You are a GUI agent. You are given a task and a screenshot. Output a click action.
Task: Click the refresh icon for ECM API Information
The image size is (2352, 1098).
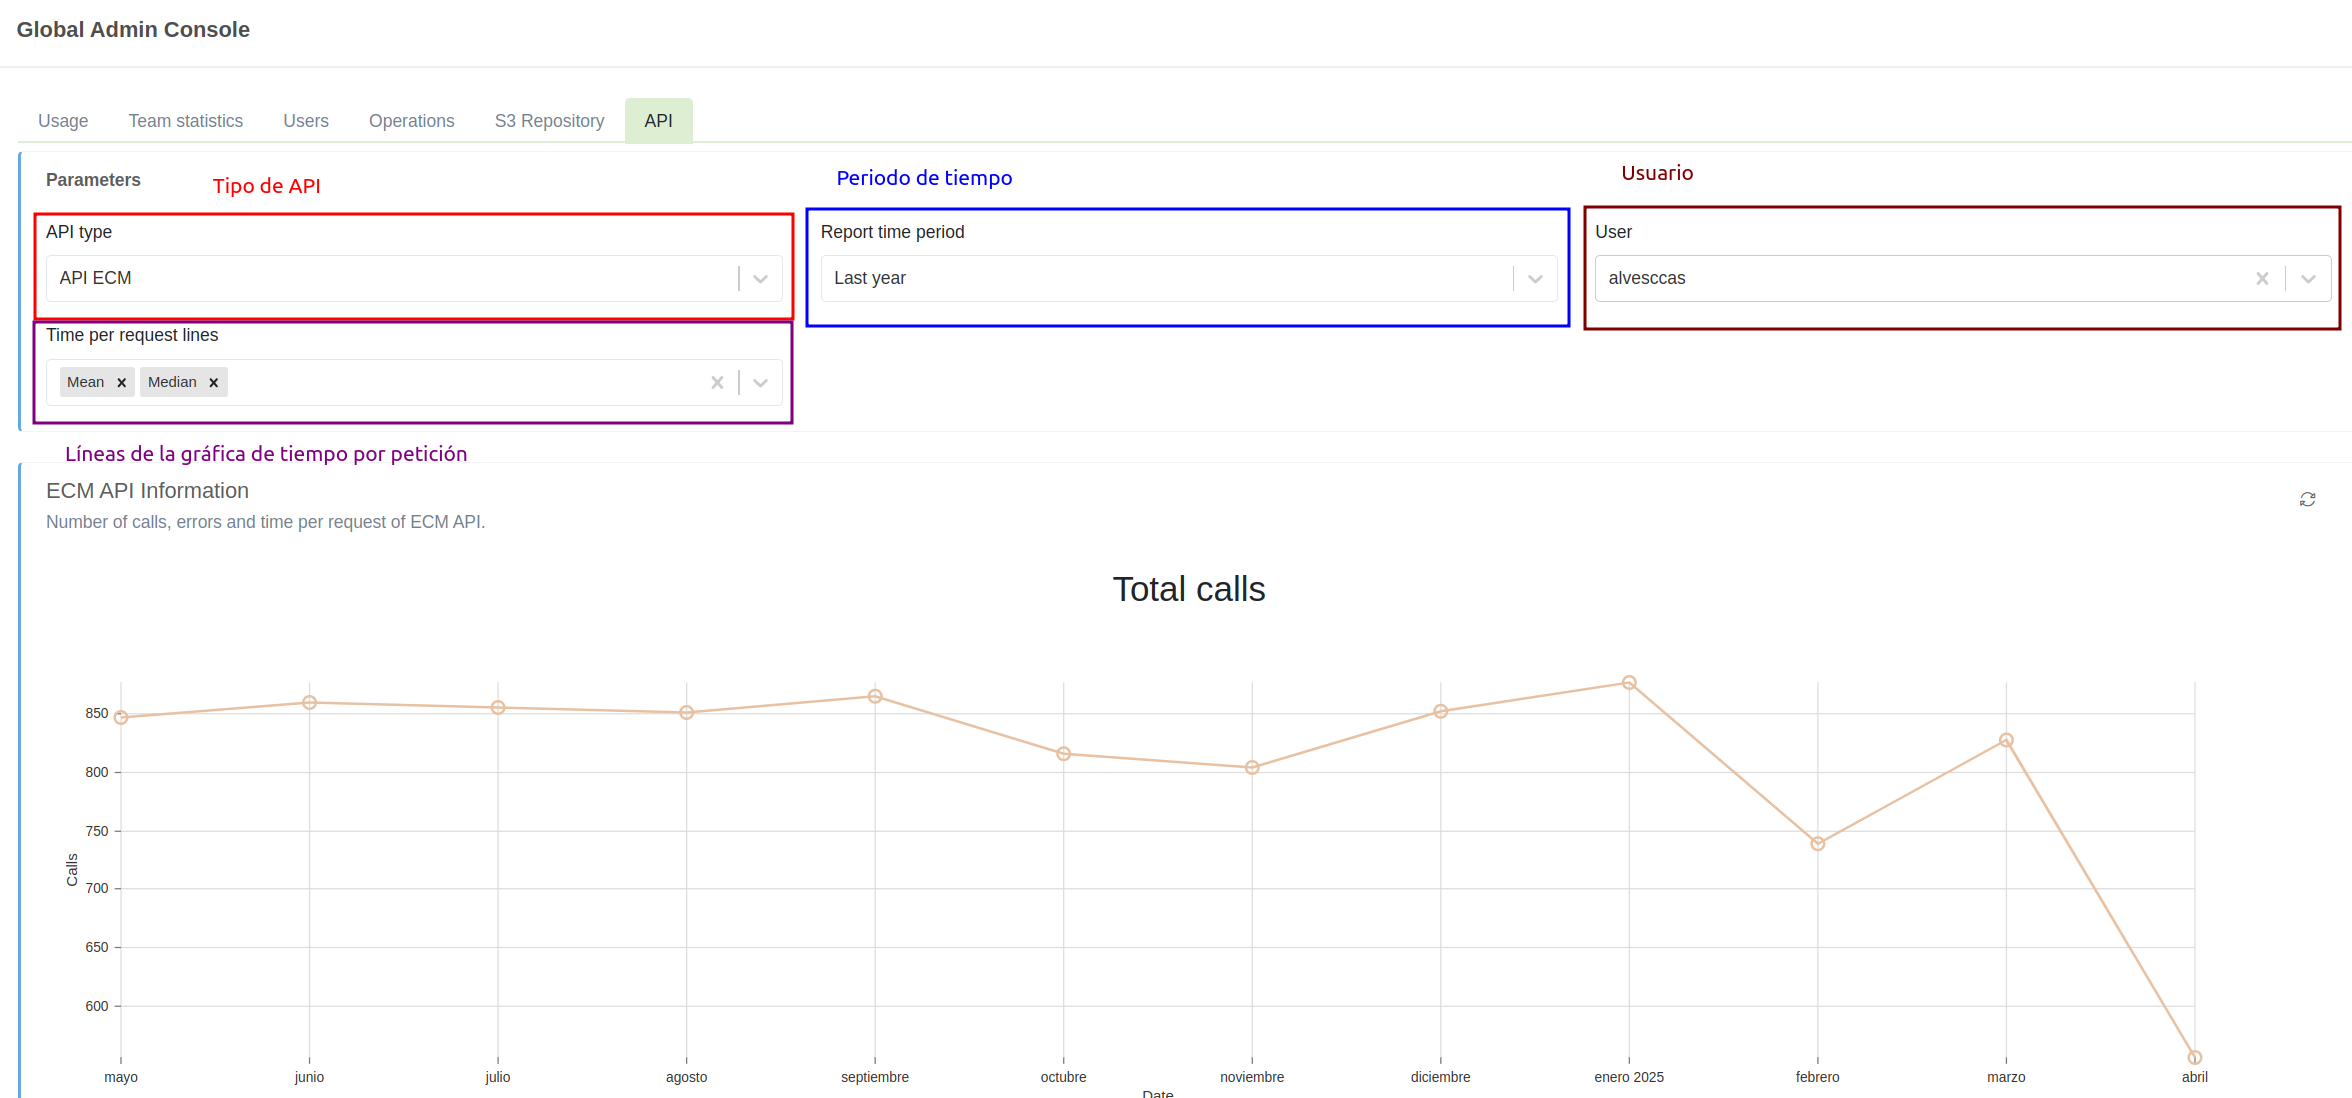[2307, 499]
